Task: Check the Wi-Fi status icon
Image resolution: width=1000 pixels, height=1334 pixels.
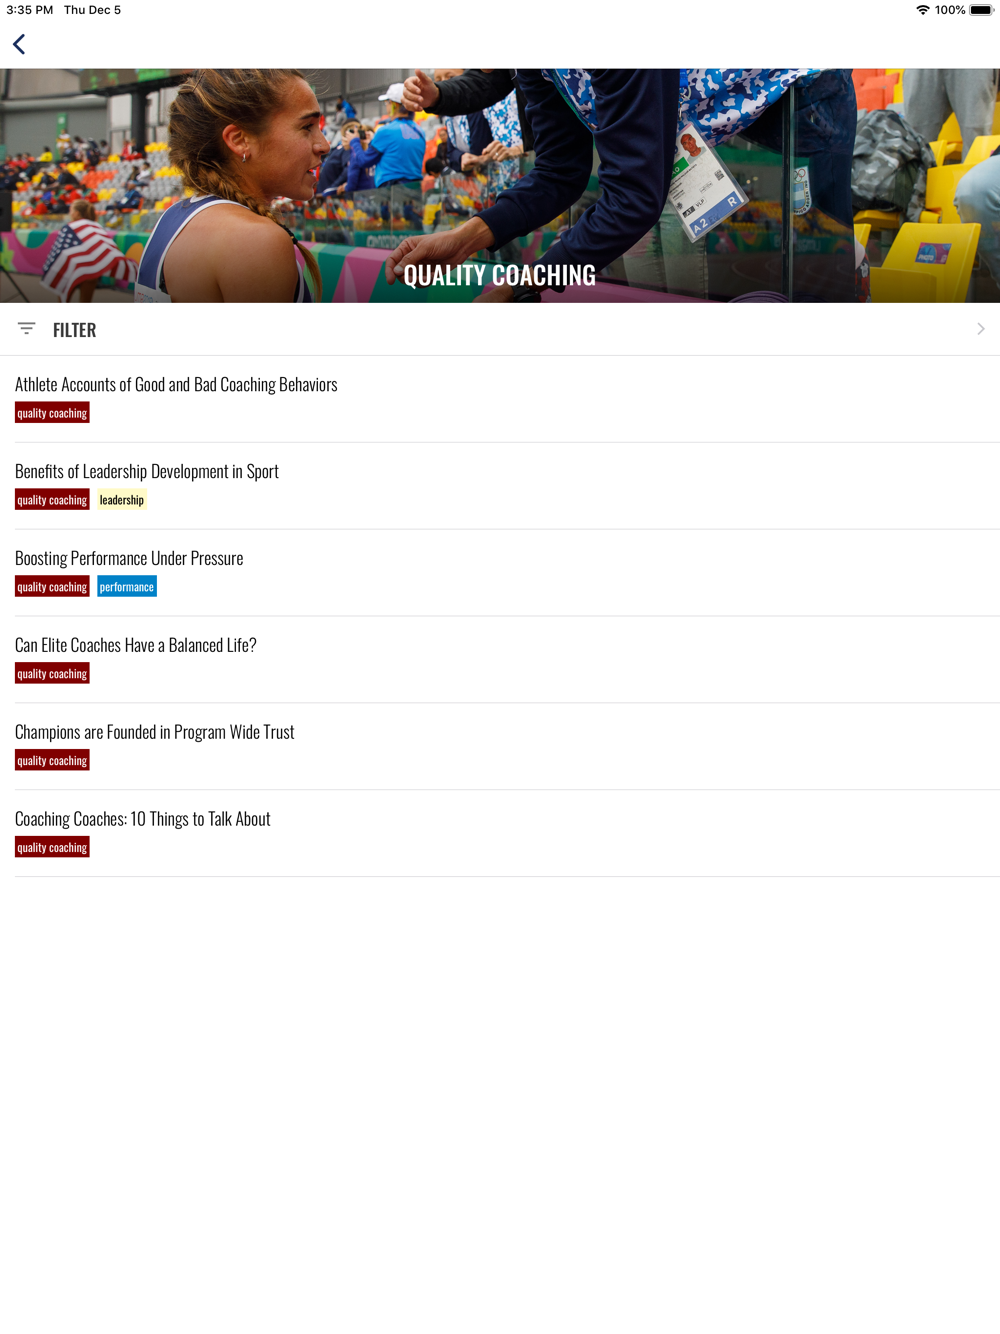Action: pyautogui.click(x=922, y=10)
